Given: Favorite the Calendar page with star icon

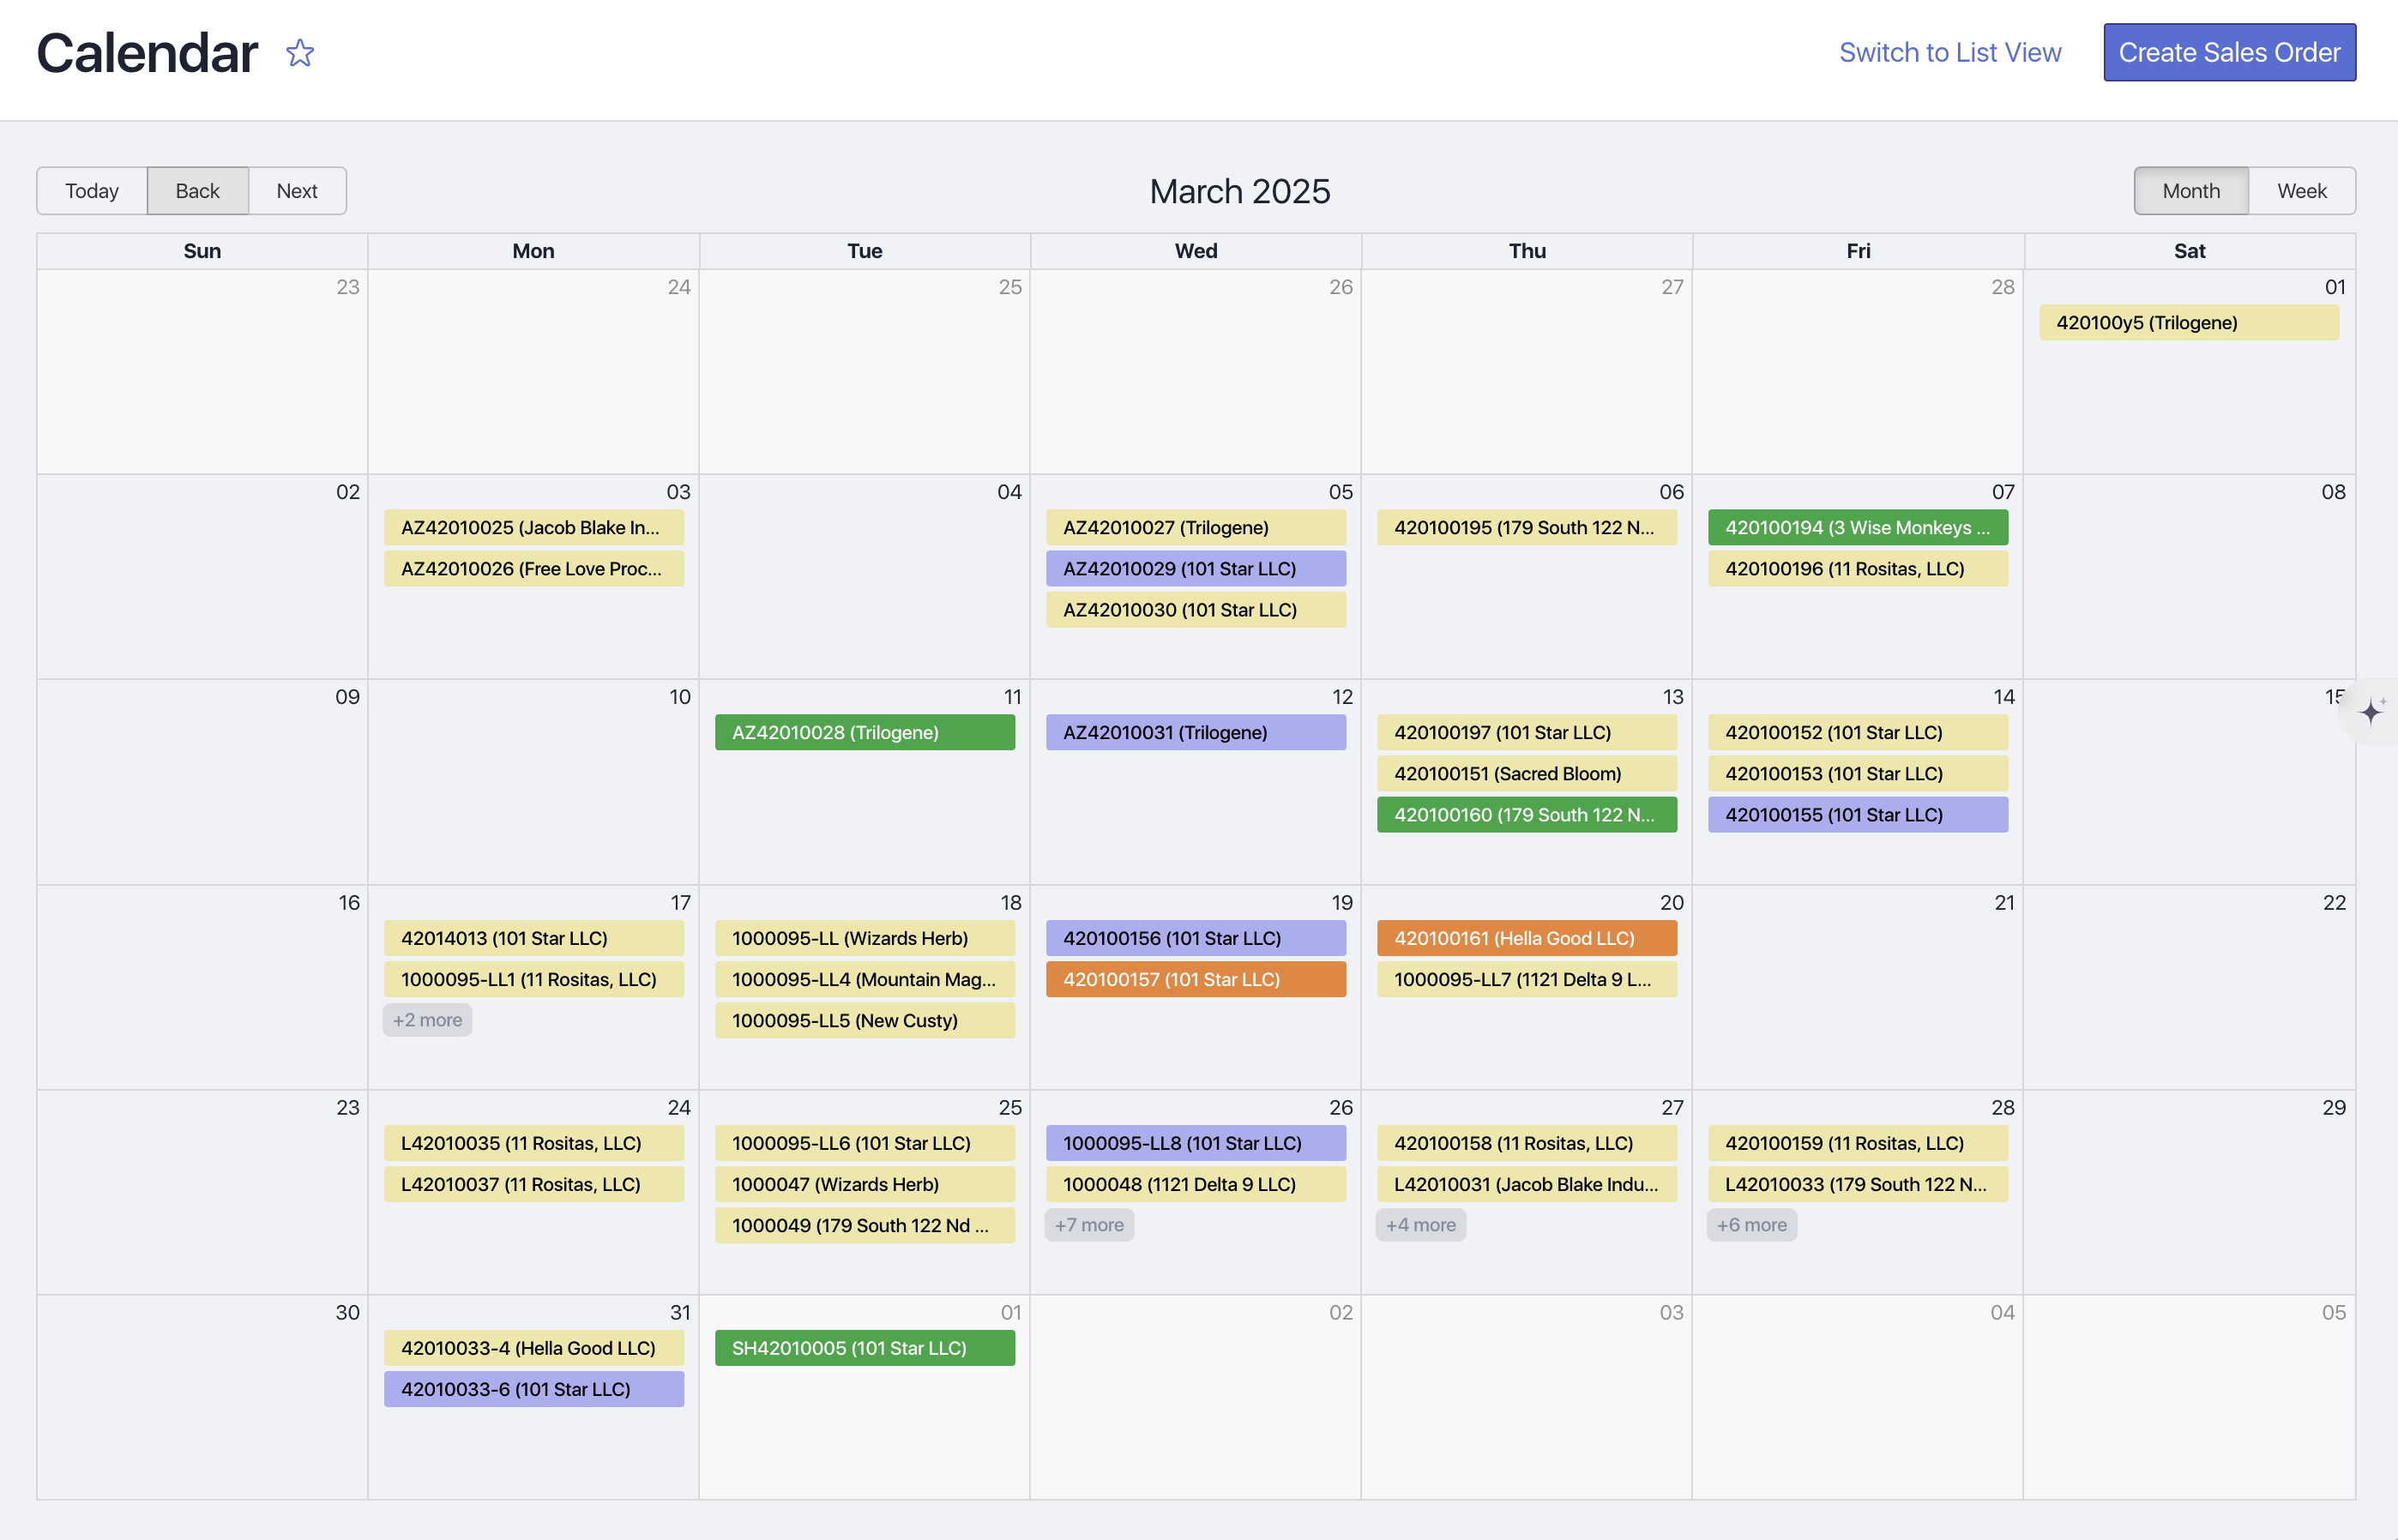Looking at the screenshot, I should (300, 53).
